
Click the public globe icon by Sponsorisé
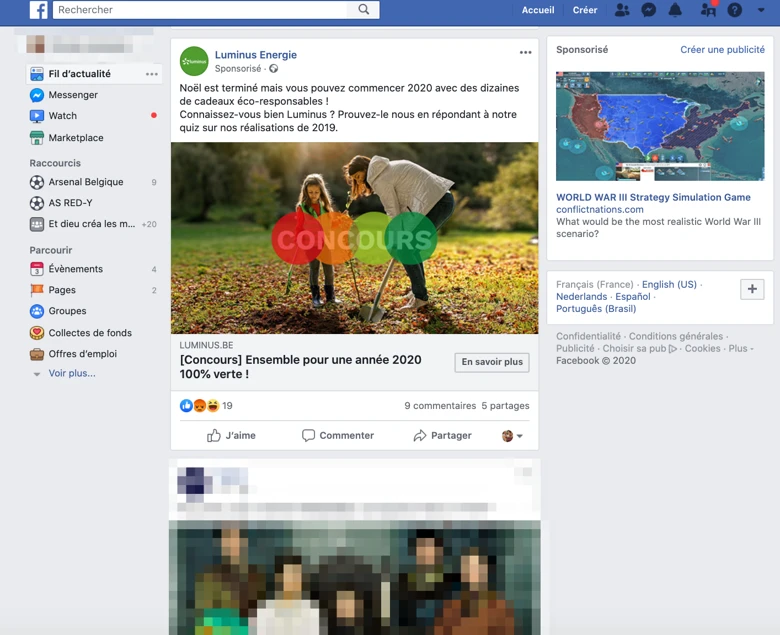274,69
